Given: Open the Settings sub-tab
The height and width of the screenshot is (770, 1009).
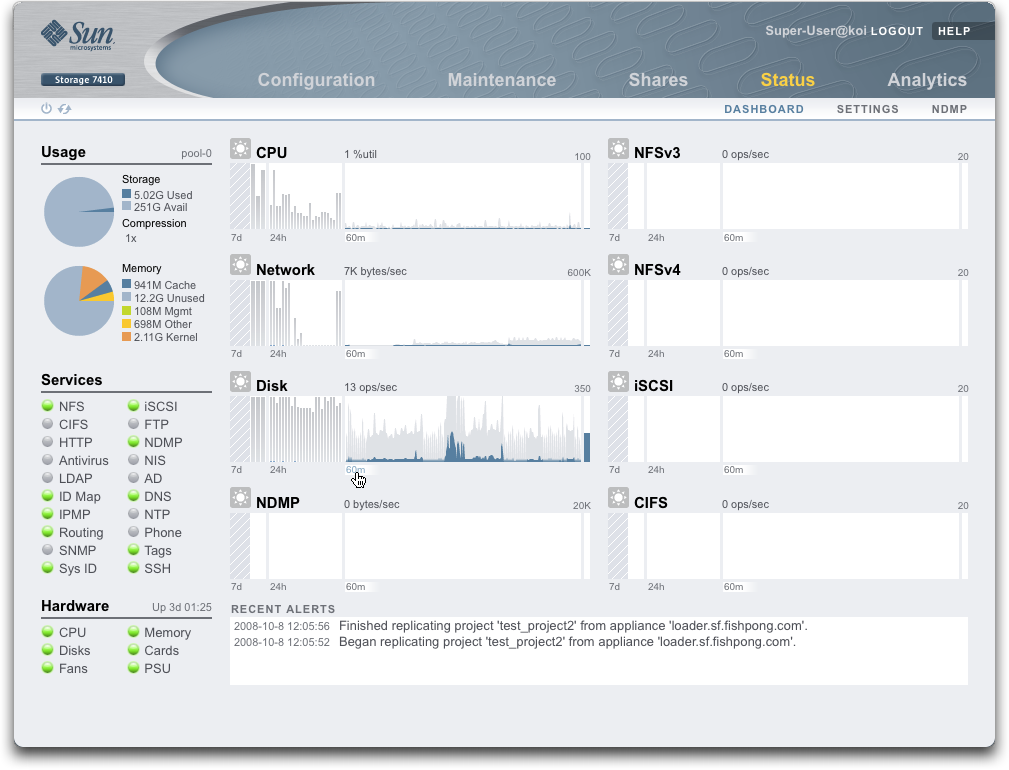Looking at the screenshot, I should pyautogui.click(x=867, y=109).
